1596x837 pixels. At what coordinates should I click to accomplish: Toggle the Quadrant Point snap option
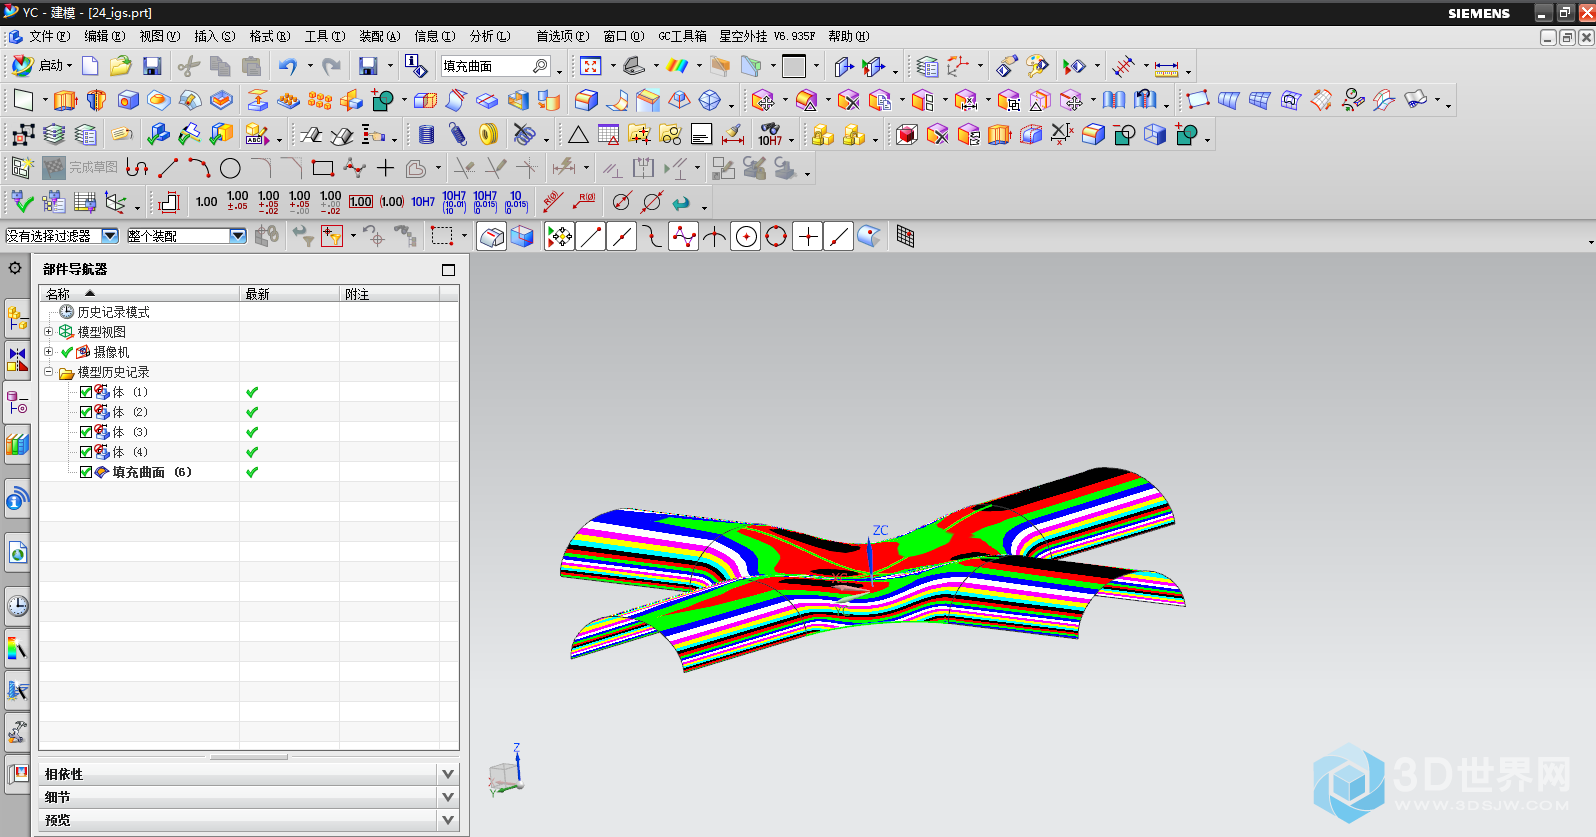(x=777, y=236)
